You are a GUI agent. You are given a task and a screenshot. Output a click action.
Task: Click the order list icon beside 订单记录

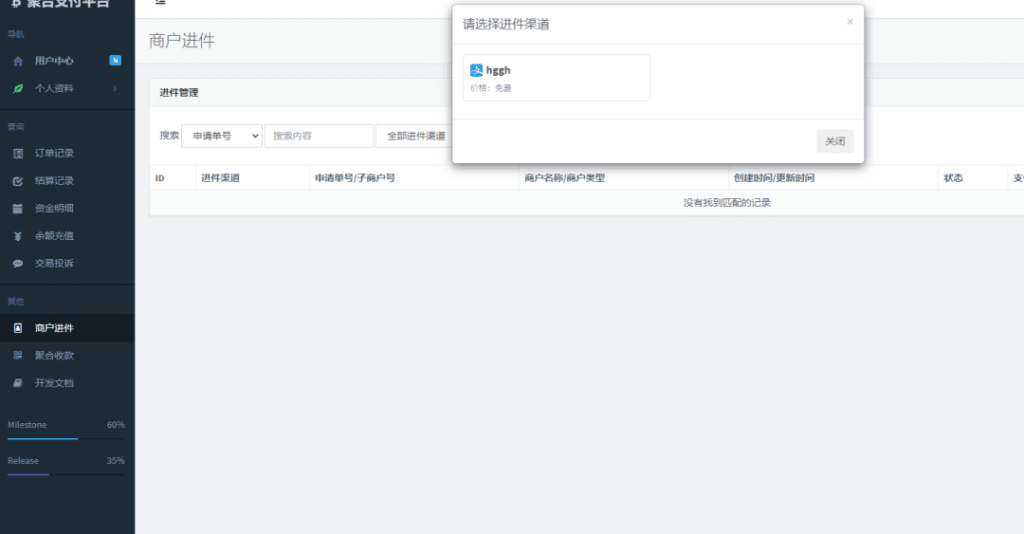[x=18, y=153]
